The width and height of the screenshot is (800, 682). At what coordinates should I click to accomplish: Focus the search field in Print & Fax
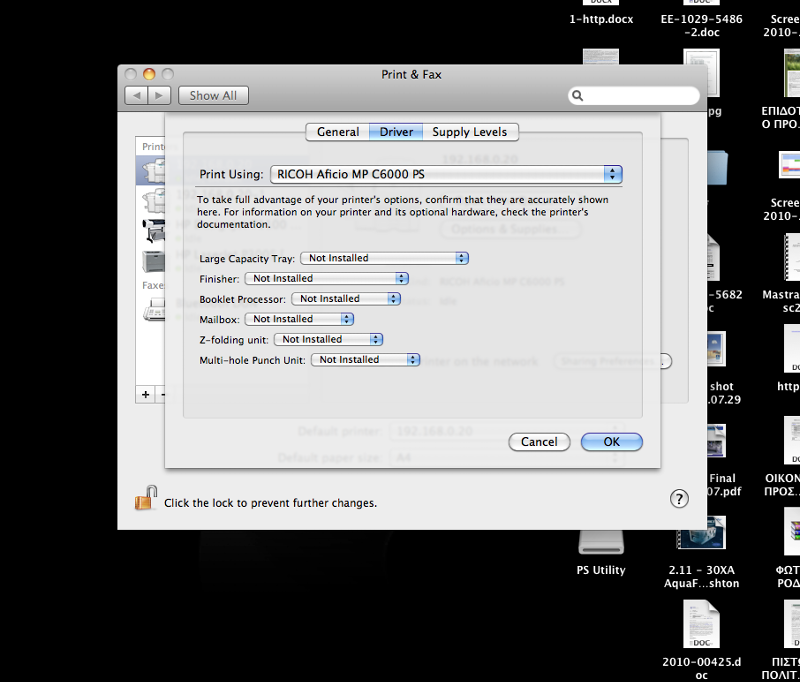tap(634, 95)
